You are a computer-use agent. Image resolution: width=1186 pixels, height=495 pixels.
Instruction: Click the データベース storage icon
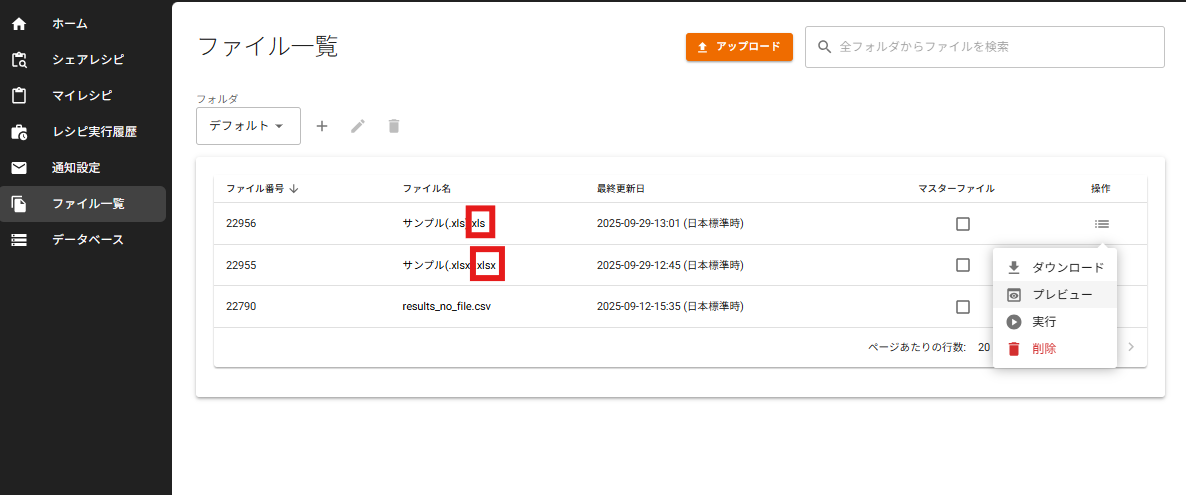(x=19, y=240)
